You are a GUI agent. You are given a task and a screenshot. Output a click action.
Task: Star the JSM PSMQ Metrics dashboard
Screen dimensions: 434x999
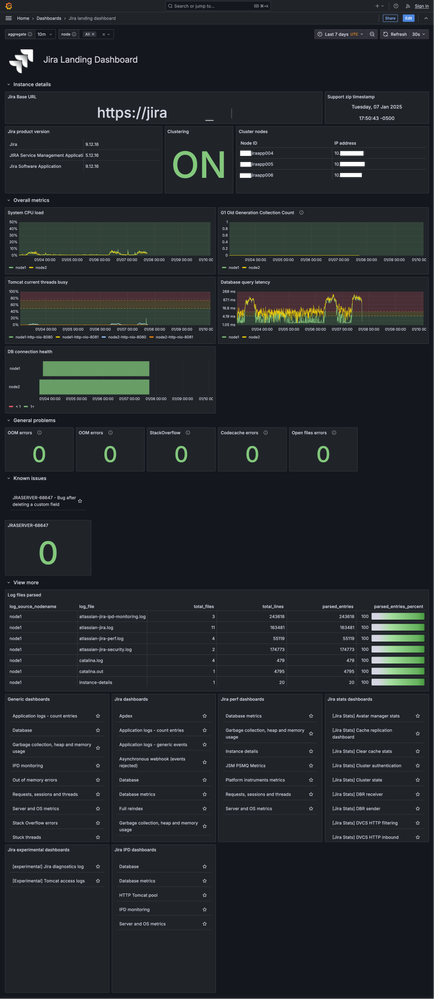[311, 765]
